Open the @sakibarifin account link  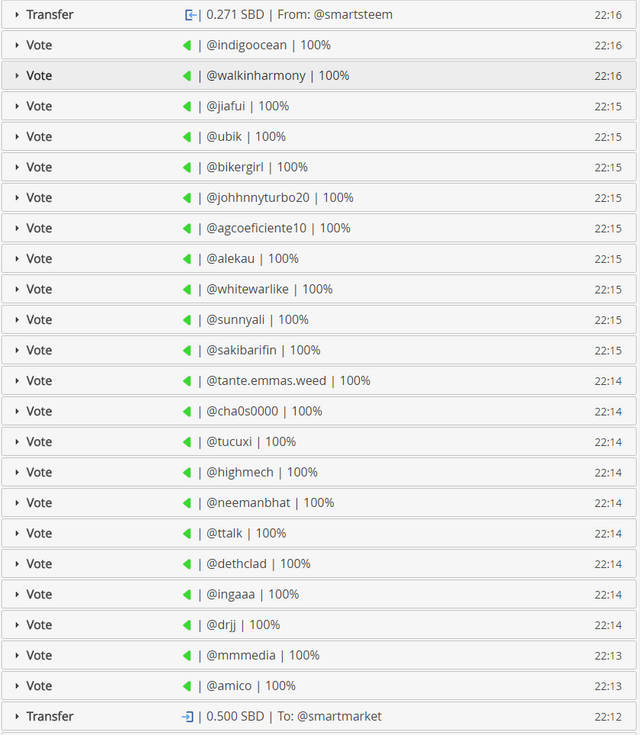[x=241, y=350]
